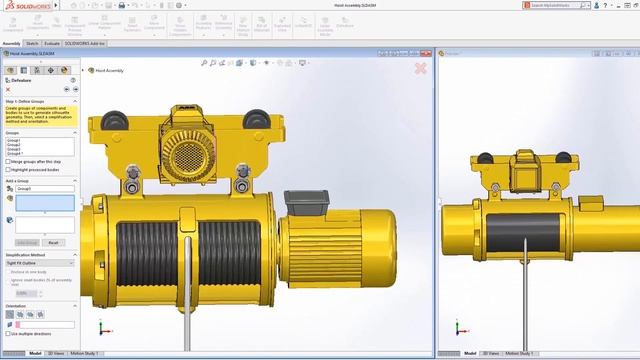Open 3D Views tab in Preview window

tap(491, 353)
